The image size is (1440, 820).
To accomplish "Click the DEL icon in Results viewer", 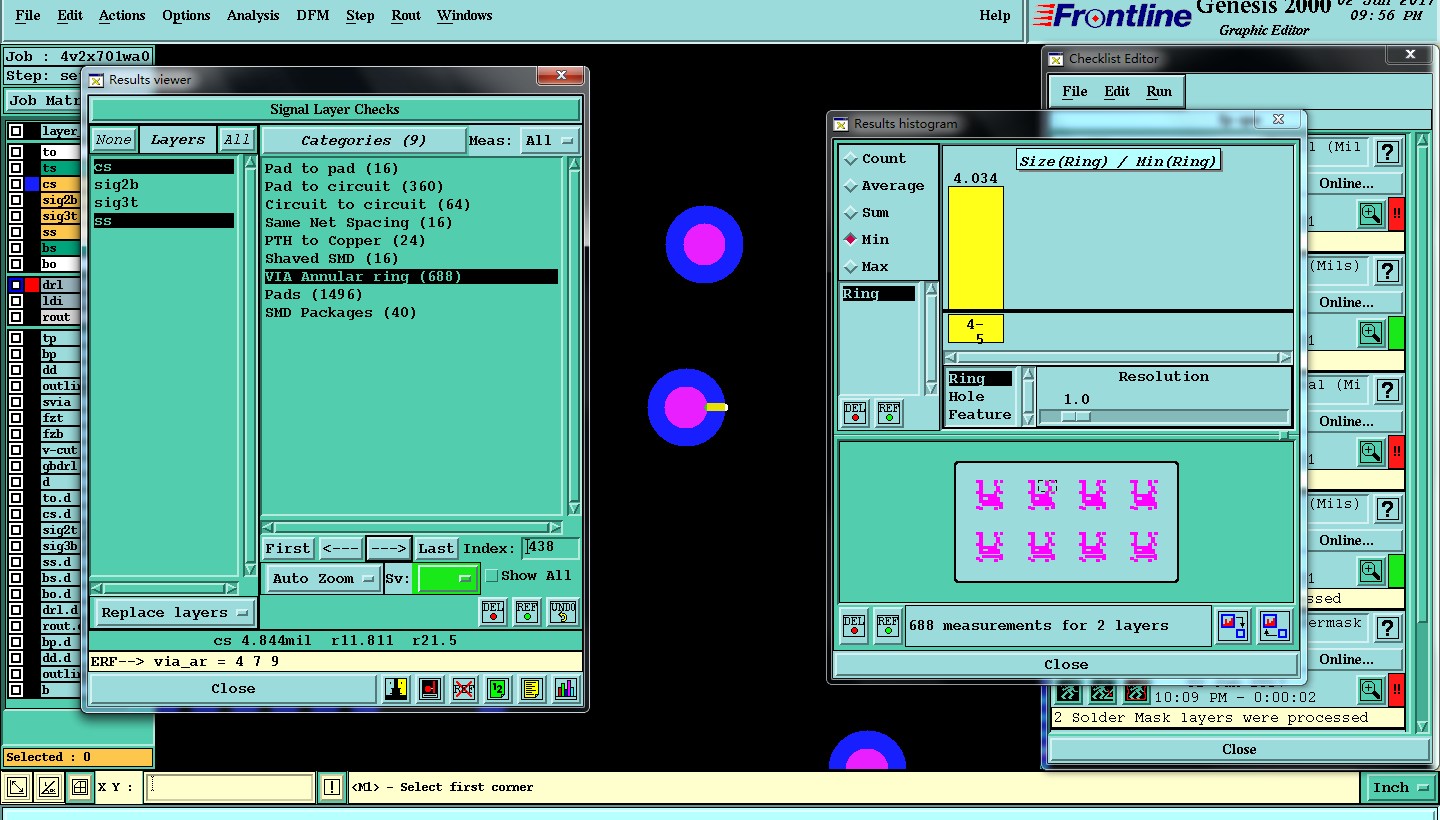I will click(x=493, y=611).
